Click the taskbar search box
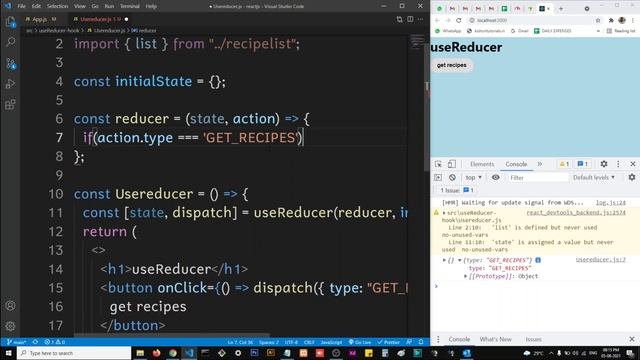 point(74,353)
